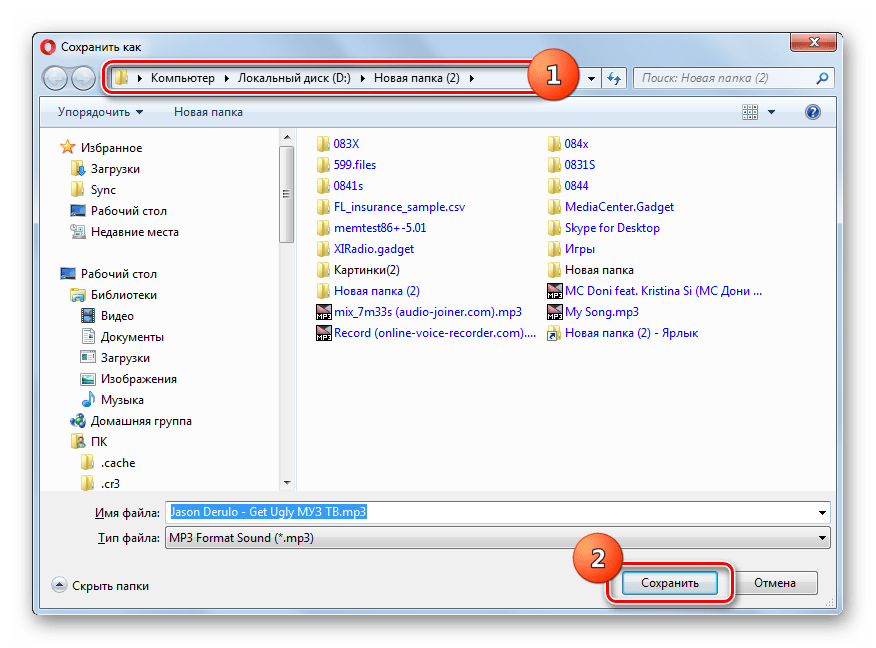Open the Упорядочить dropdown menu

[100, 112]
